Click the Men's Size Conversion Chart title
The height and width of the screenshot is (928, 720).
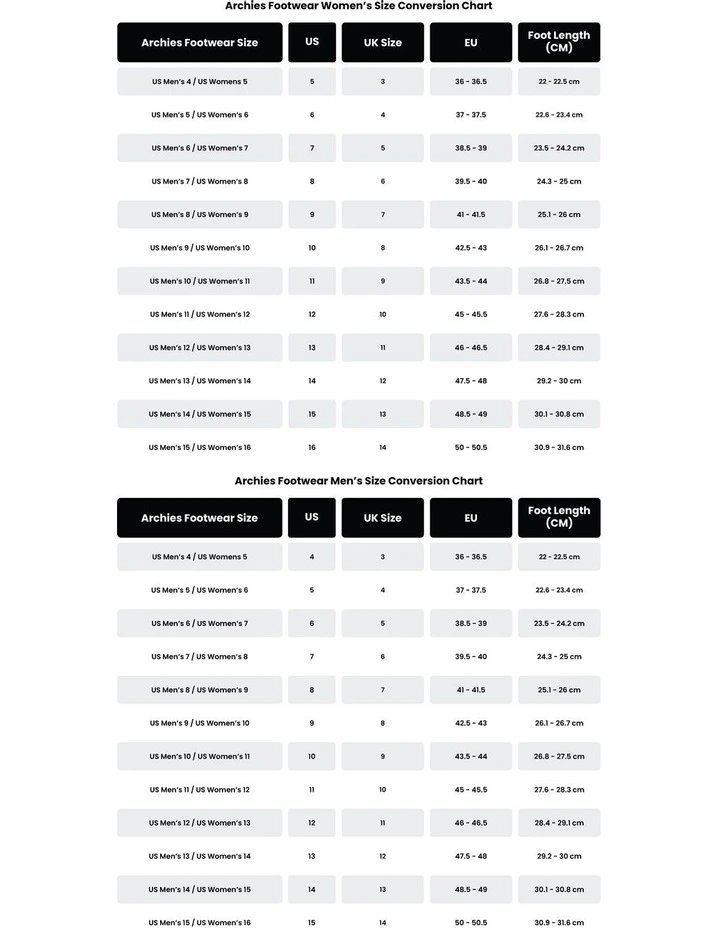359,481
